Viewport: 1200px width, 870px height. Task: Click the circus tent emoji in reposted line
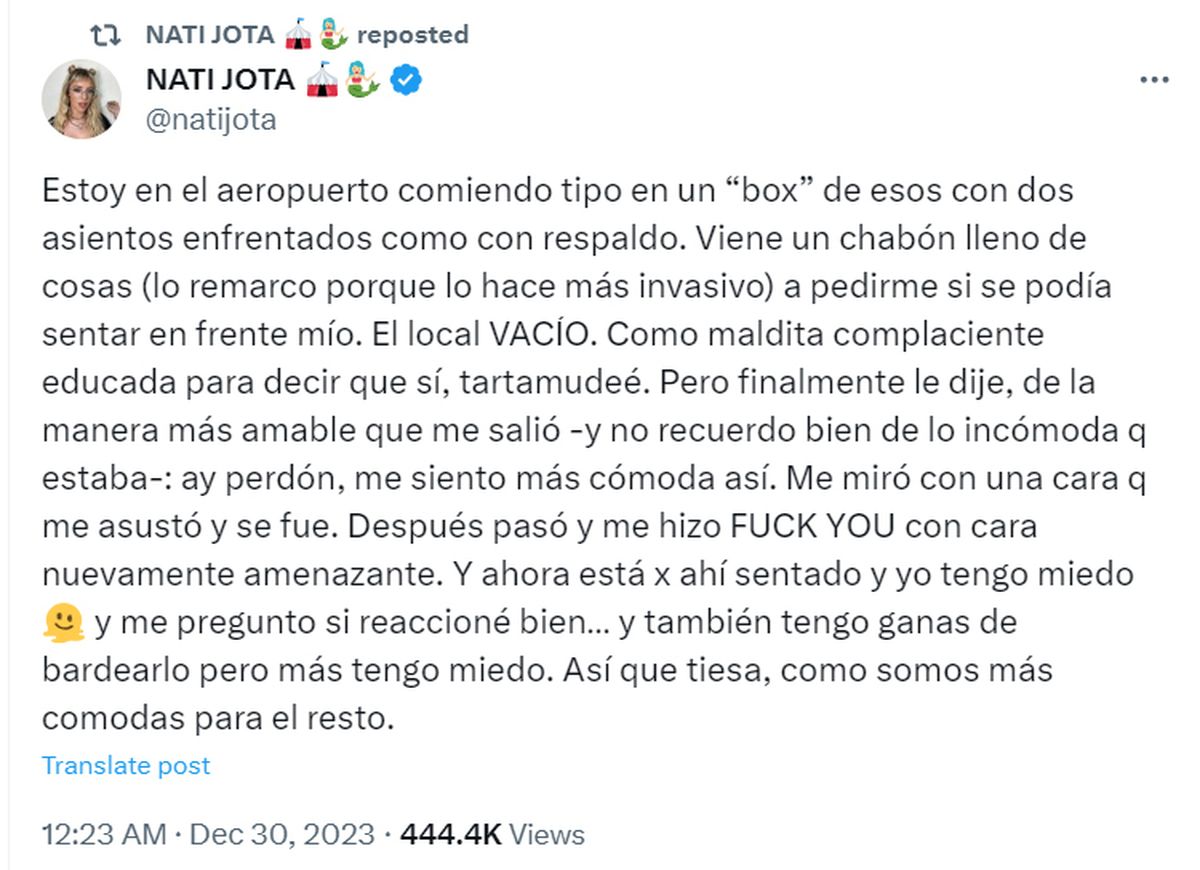[298, 35]
